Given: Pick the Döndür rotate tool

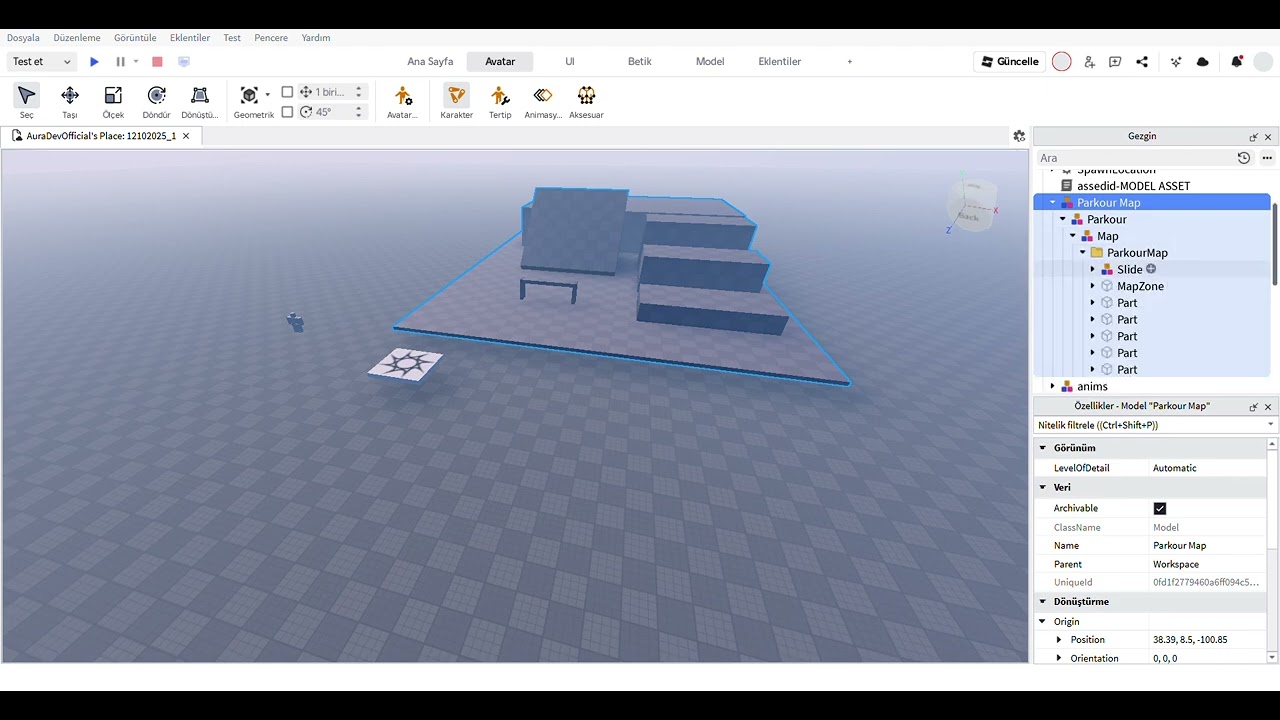Looking at the screenshot, I should (x=157, y=102).
